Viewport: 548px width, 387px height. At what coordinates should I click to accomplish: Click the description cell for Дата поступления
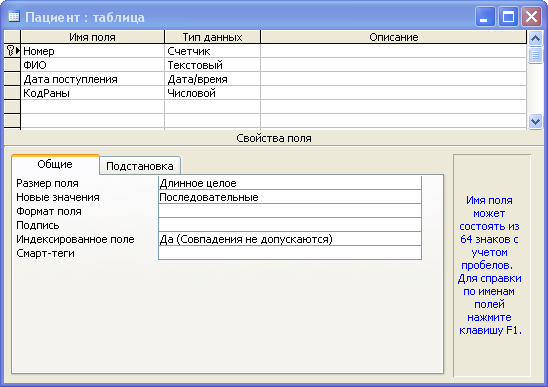coord(394,79)
